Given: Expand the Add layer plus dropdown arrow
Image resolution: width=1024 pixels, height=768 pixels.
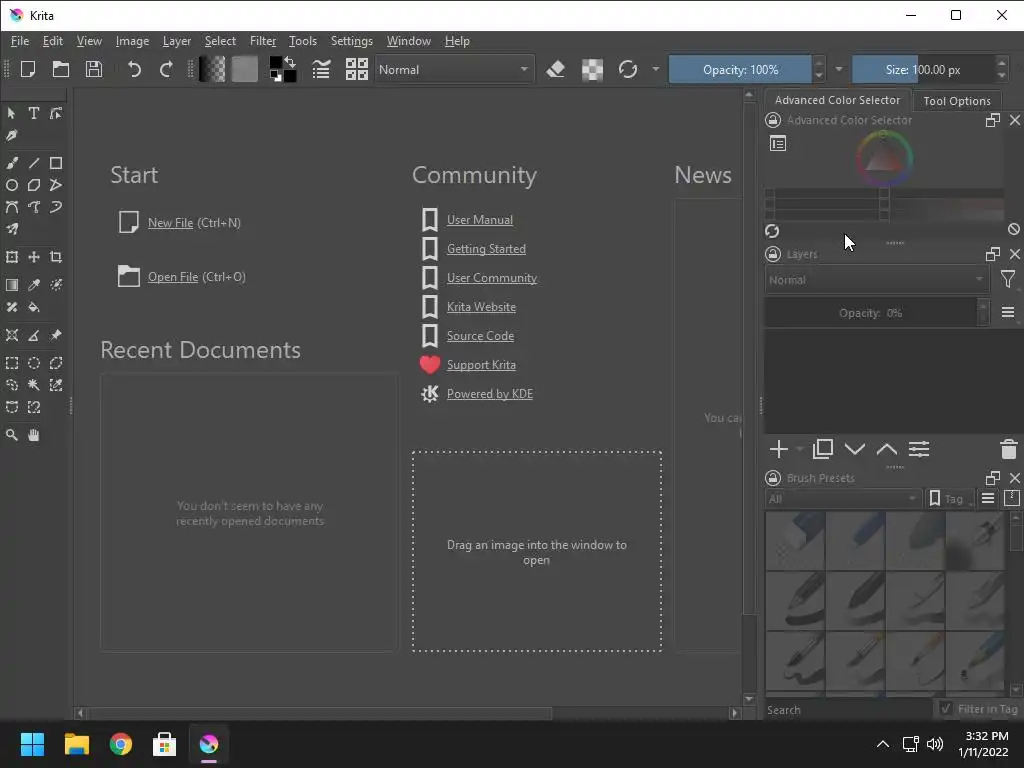Looking at the screenshot, I should click(x=800, y=449).
